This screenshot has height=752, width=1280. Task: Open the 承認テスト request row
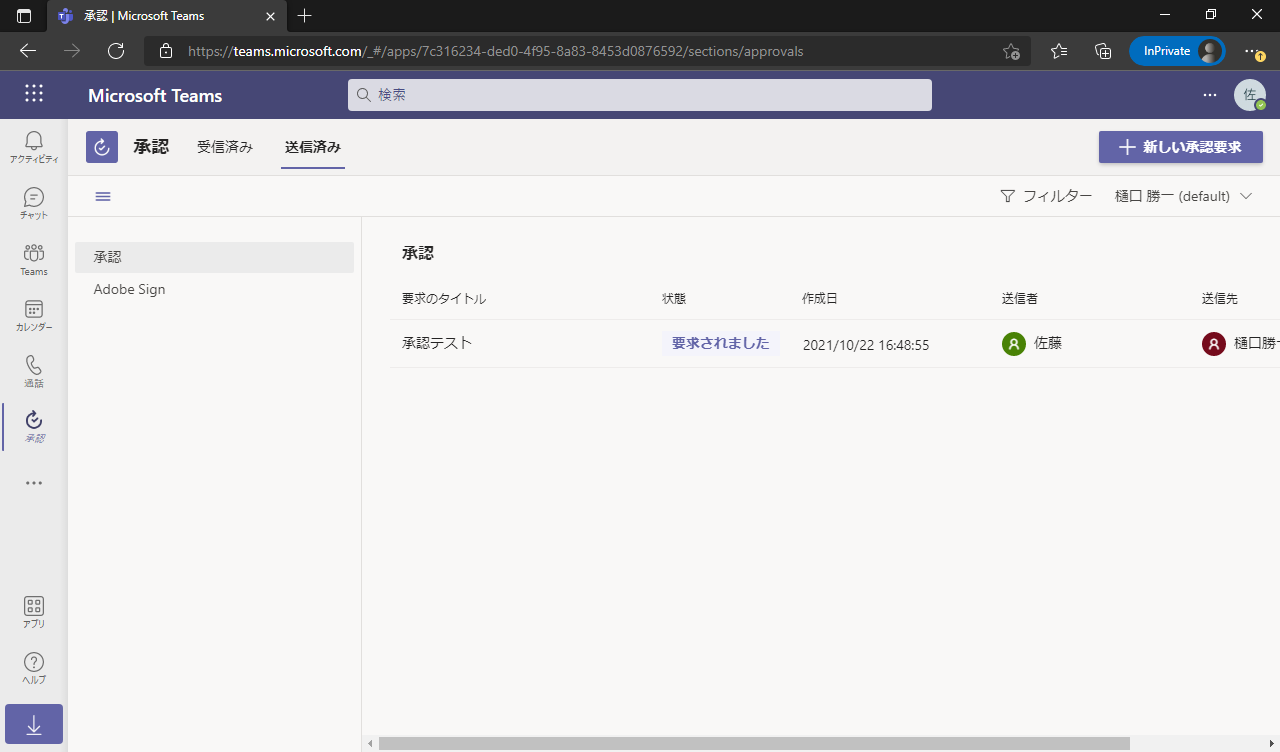[835, 344]
